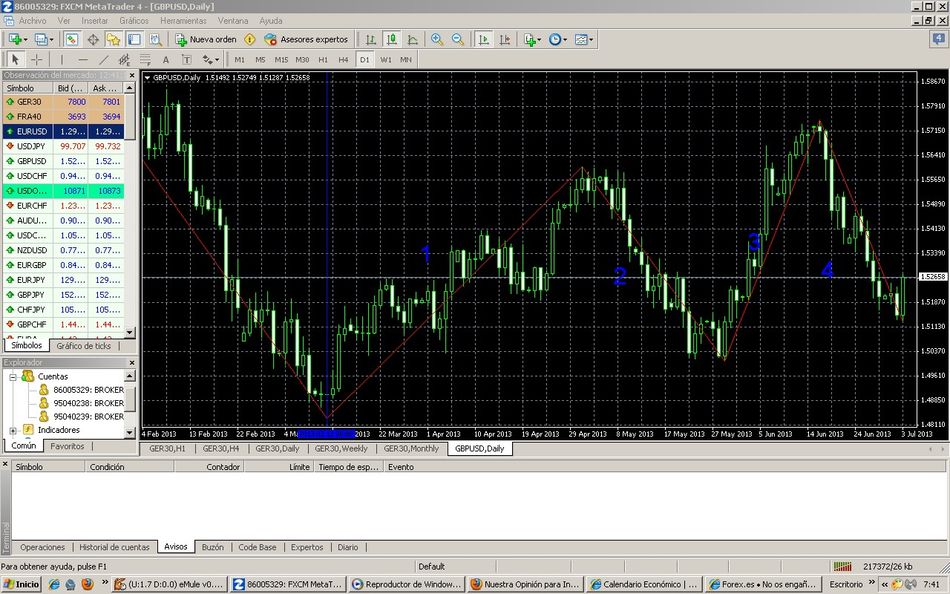
Task: Click the Nueva orden button
Action: (x=205, y=39)
